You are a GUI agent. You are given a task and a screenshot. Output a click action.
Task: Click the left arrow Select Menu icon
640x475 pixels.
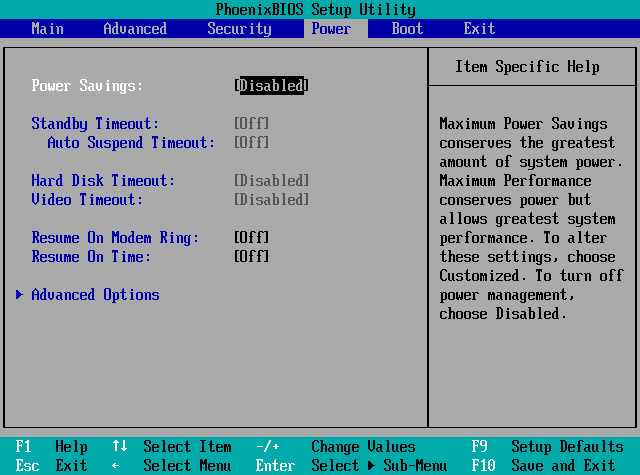pyautogui.click(x=116, y=466)
